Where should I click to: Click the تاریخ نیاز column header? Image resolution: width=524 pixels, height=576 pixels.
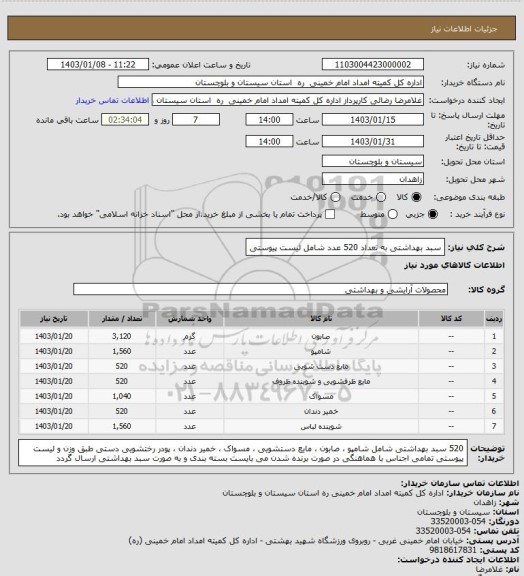tap(54, 318)
